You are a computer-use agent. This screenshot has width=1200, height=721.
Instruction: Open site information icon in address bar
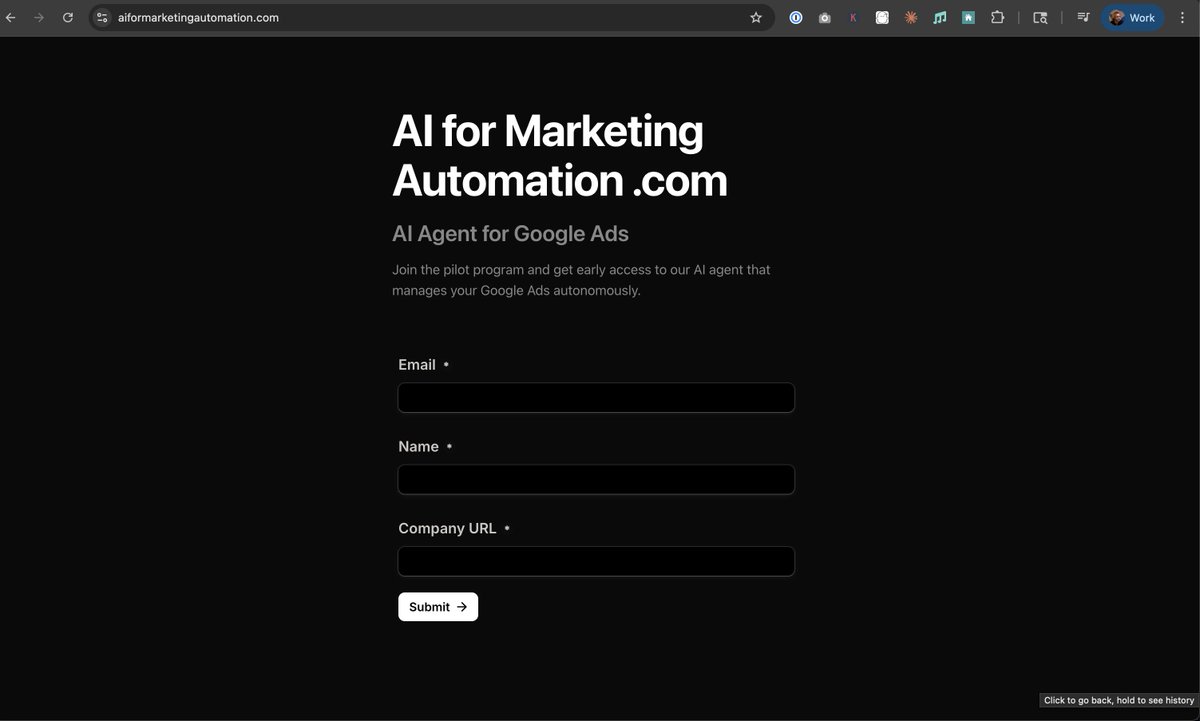[x=102, y=18]
